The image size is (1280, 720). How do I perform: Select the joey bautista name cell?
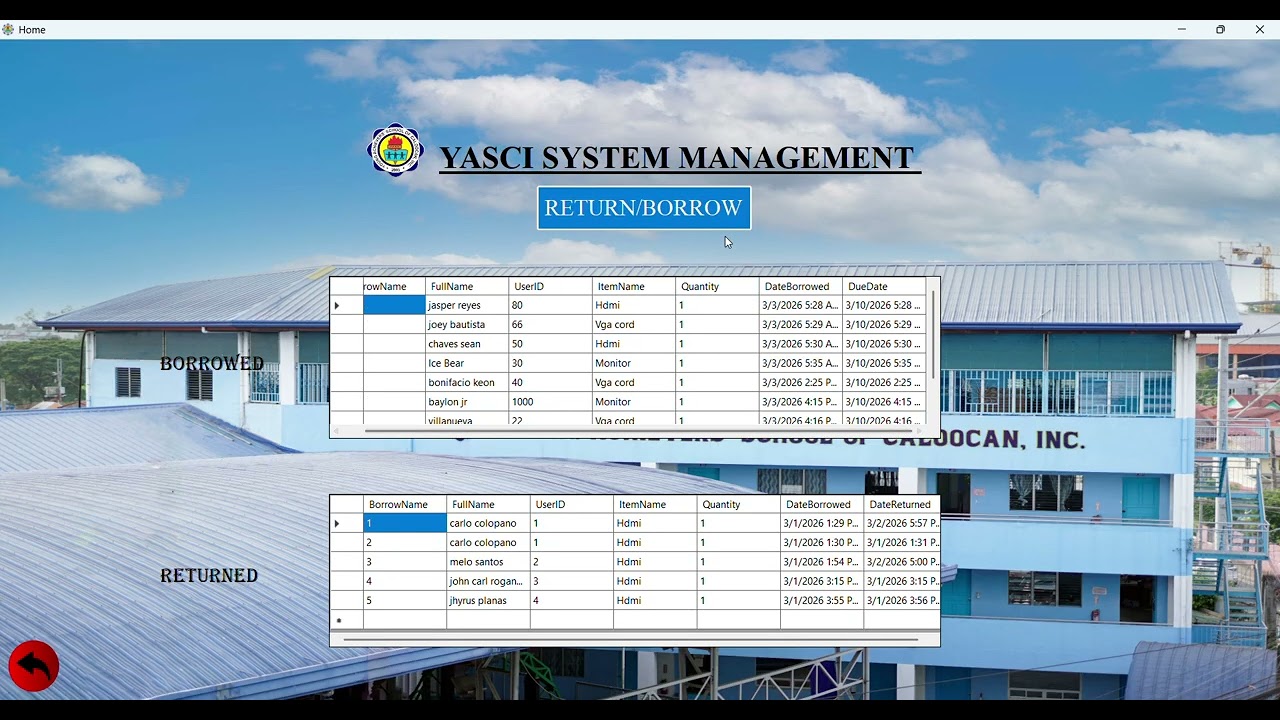point(467,324)
